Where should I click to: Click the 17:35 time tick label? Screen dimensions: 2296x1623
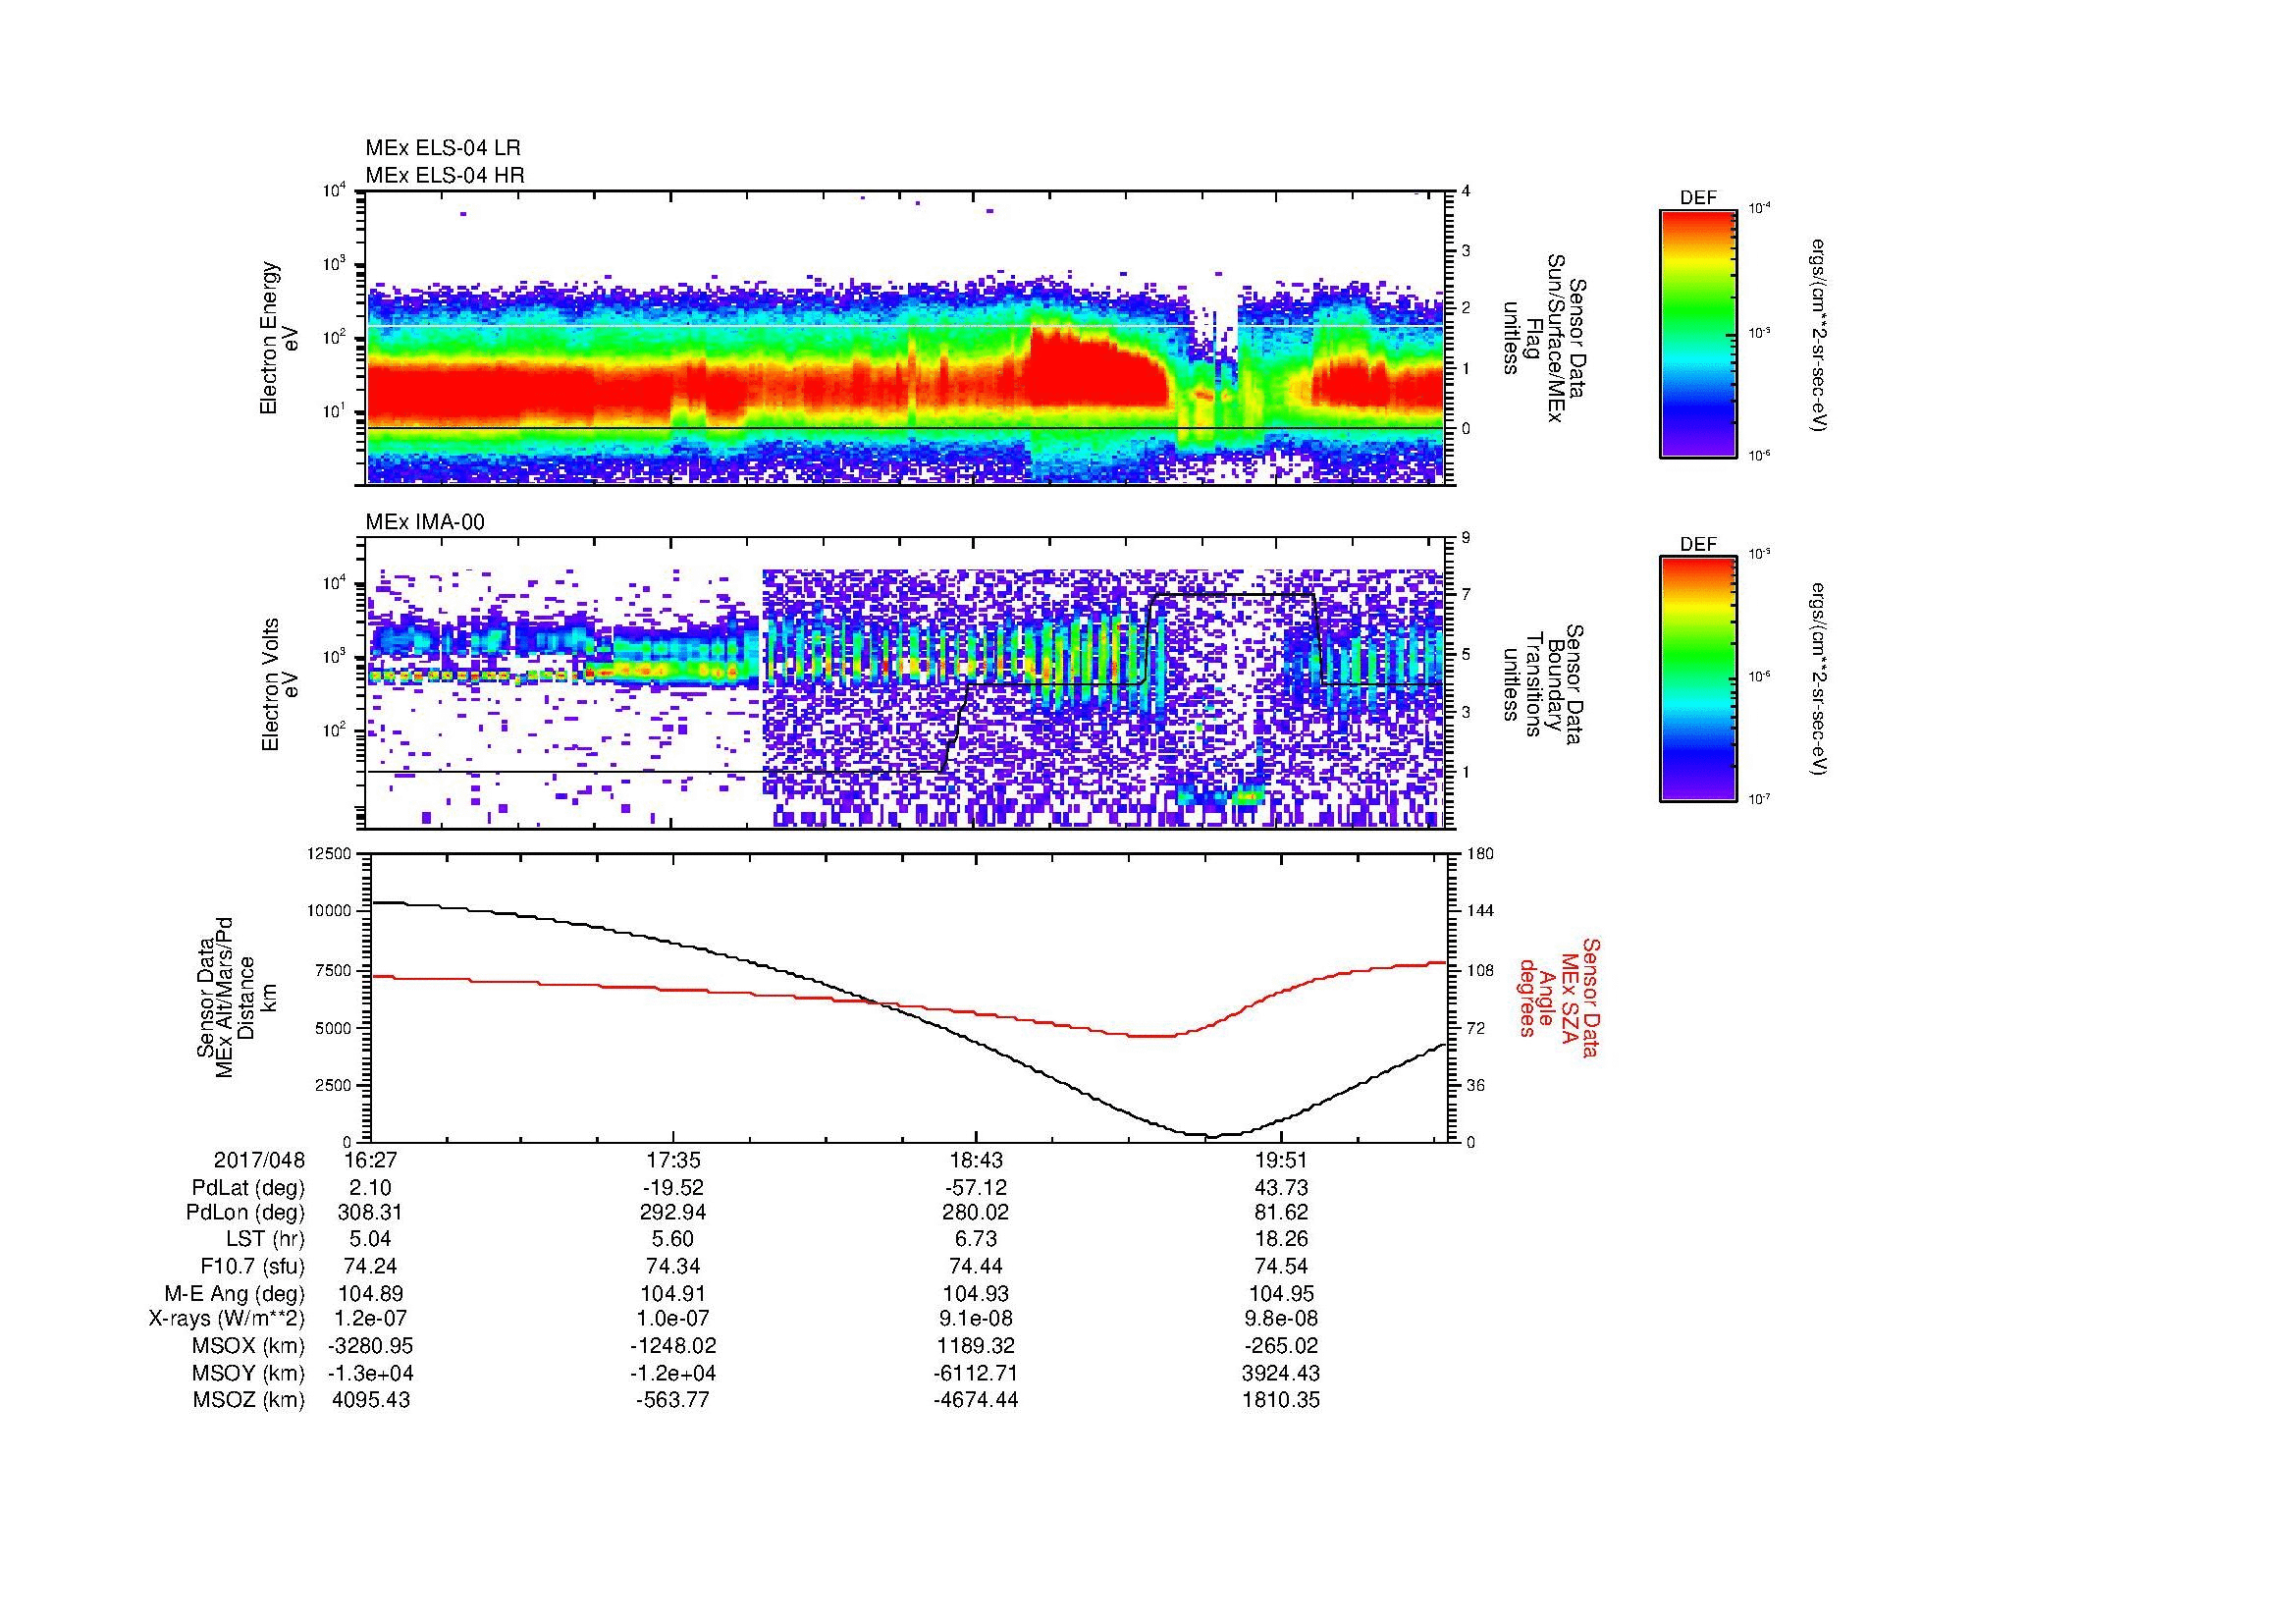click(x=675, y=1160)
